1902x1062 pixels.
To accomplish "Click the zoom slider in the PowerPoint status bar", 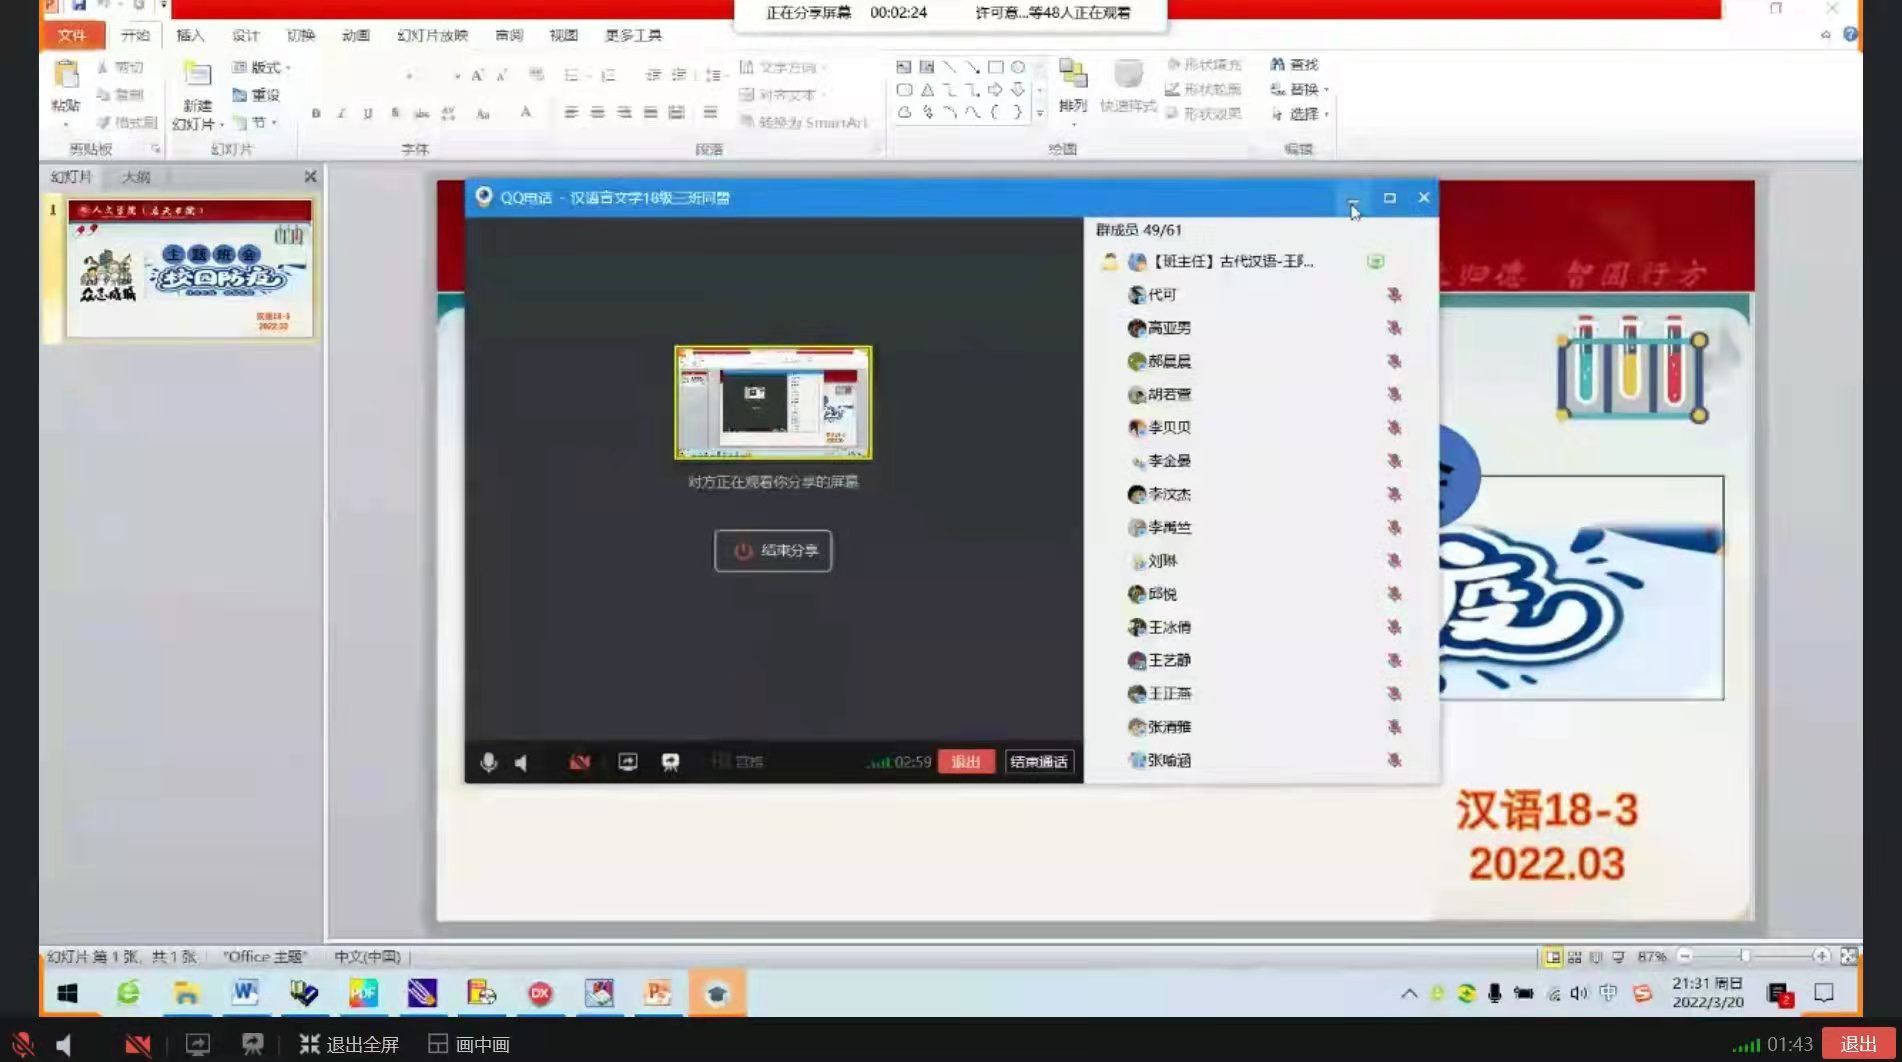I will pos(1745,956).
